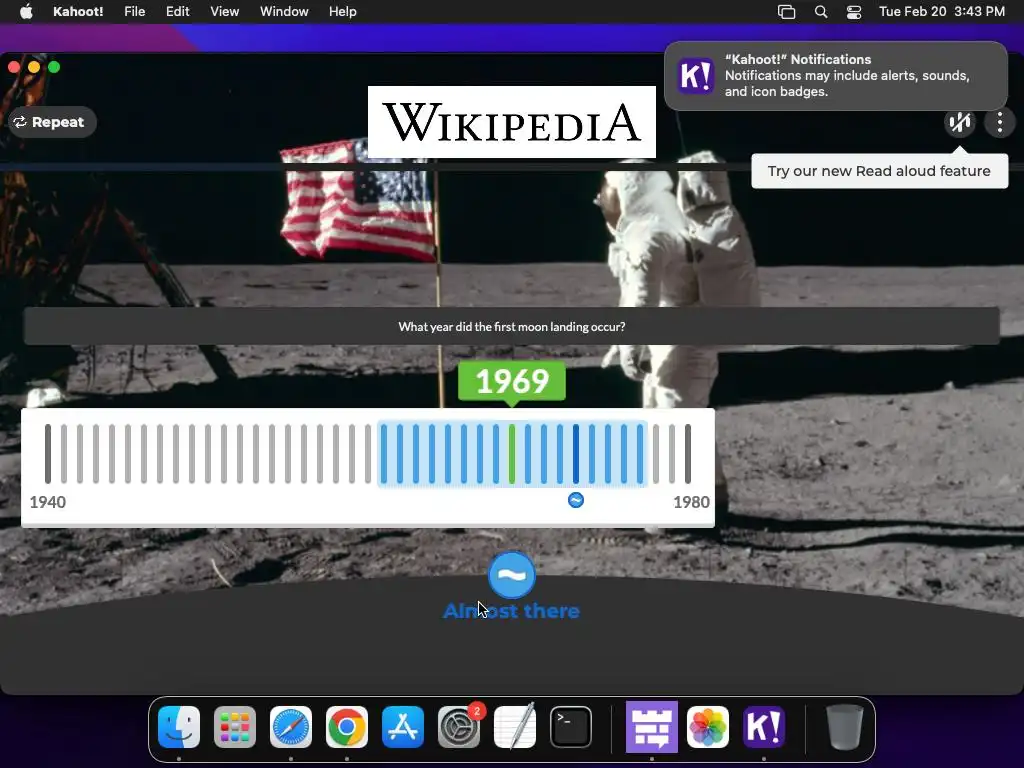Open the Apple menu
Image resolution: width=1024 pixels, height=768 pixels.
26,12
